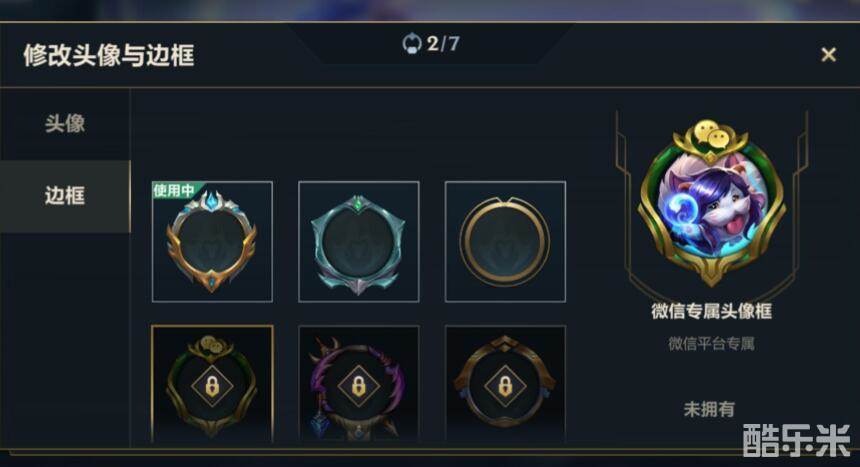Click the padlock on the bronze frame
The height and width of the screenshot is (467, 860).
(x=505, y=386)
